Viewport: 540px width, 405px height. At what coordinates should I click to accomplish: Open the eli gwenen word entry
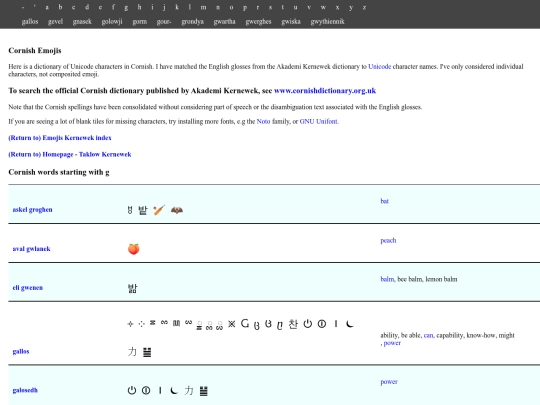tap(28, 288)
